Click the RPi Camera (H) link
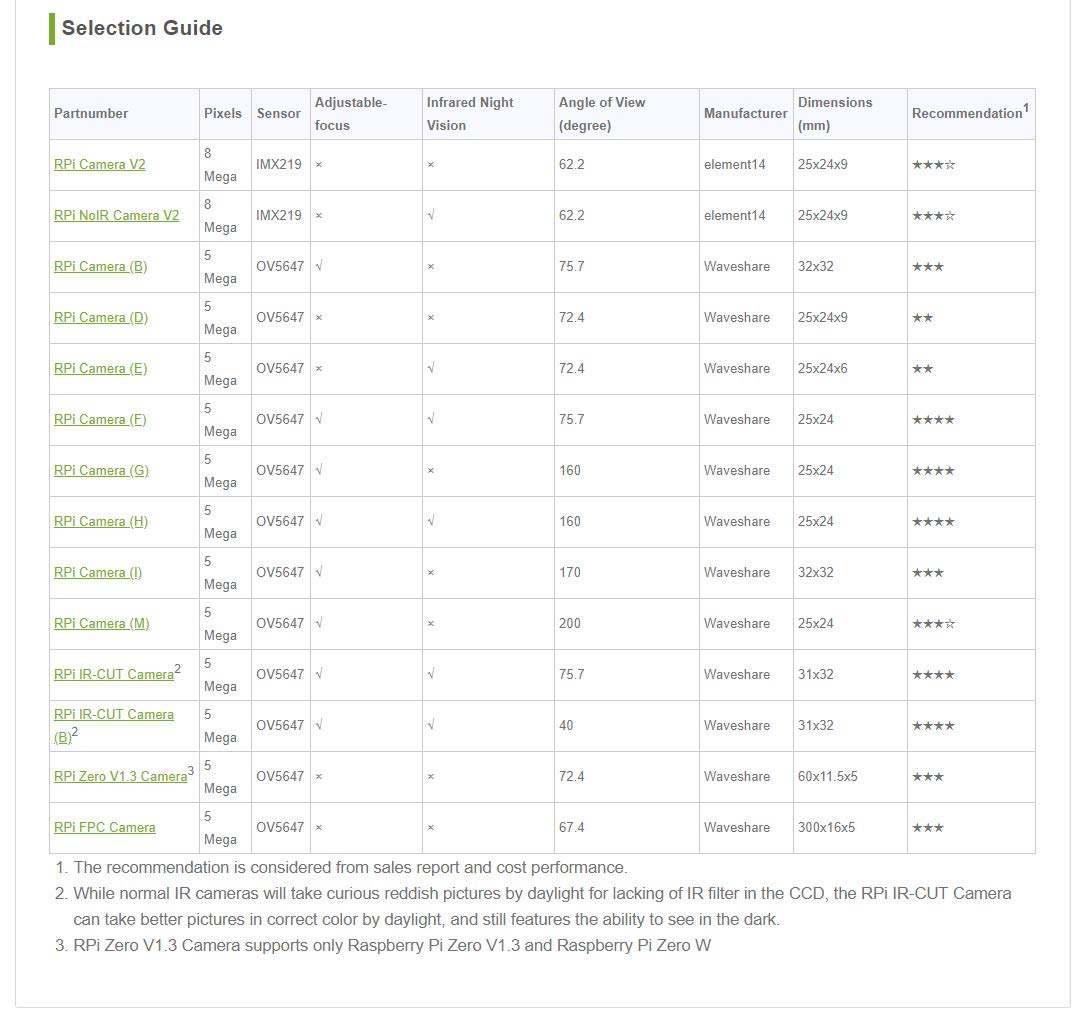The image size is (1088, 1018). point(101,522)
